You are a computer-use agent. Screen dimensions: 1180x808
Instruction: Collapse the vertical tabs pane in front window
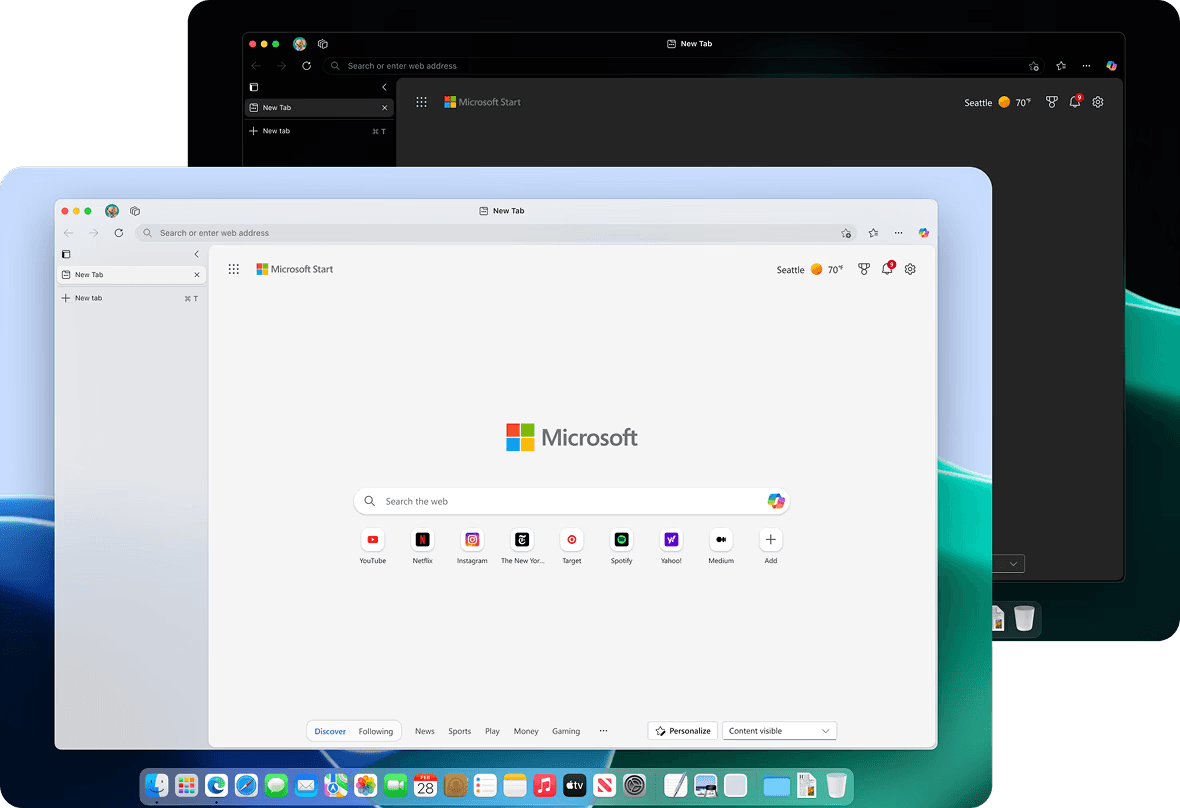tap(196, 254)
